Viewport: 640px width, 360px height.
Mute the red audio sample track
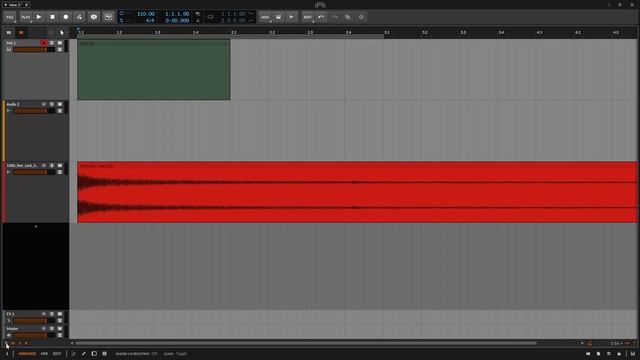pos(60,166)
